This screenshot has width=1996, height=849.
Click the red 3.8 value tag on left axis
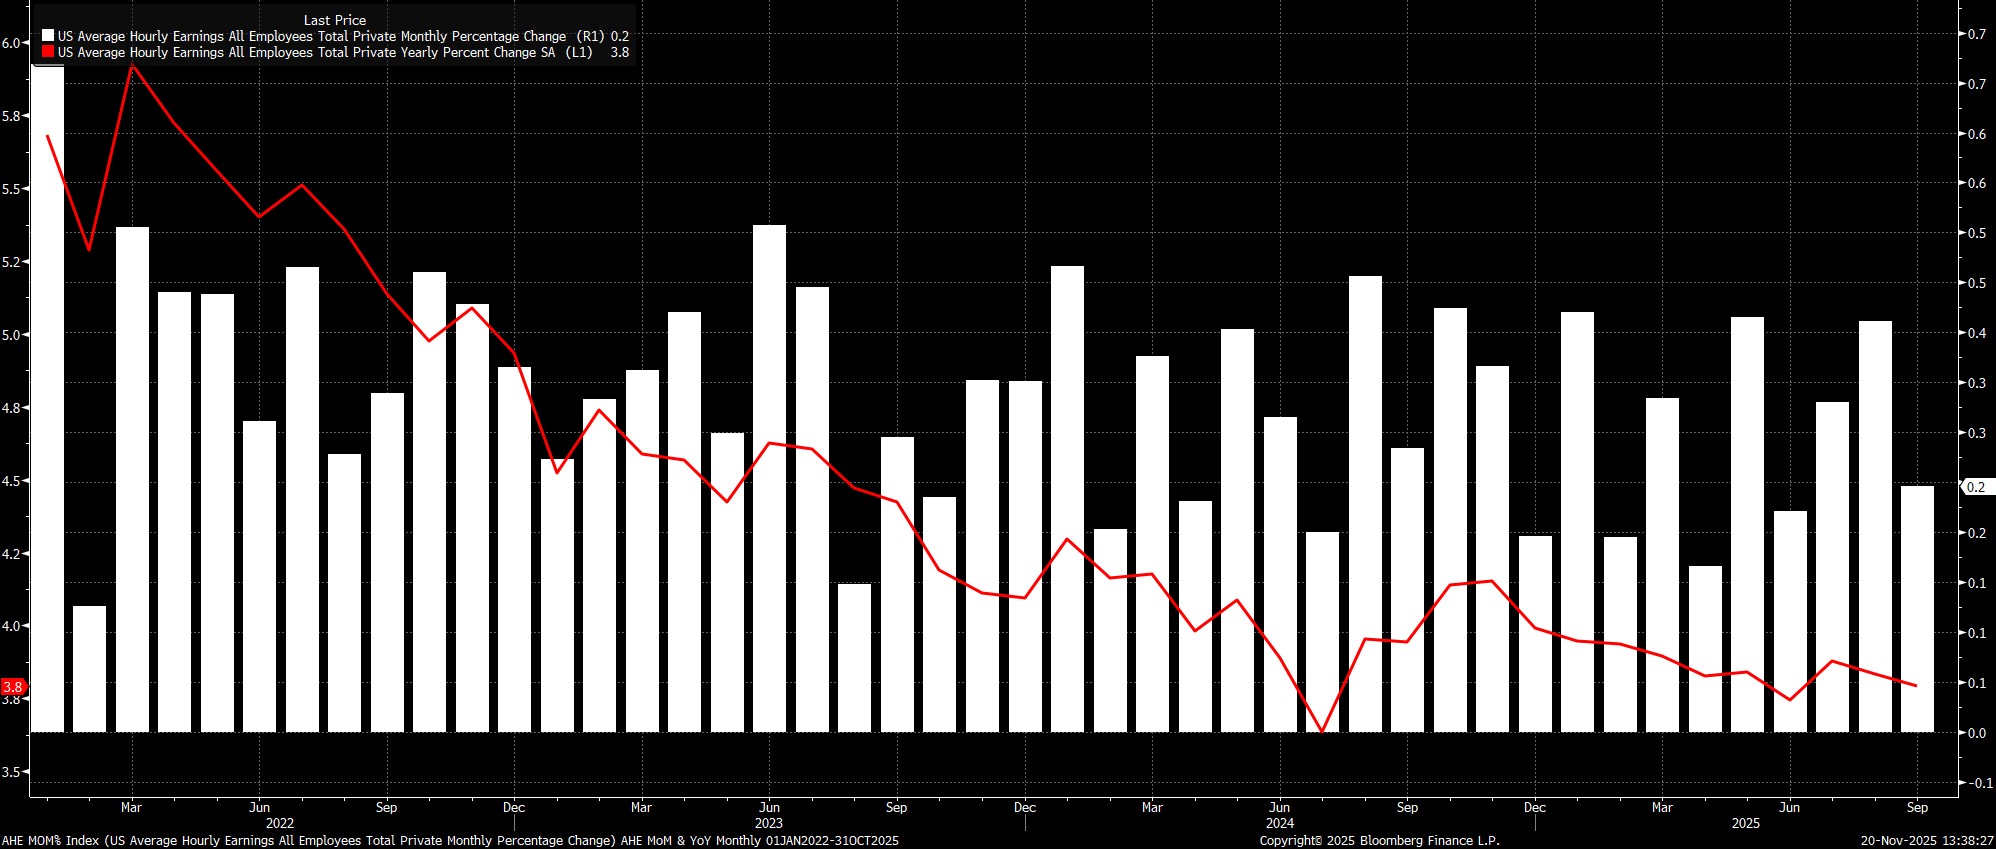click(13, 687)
